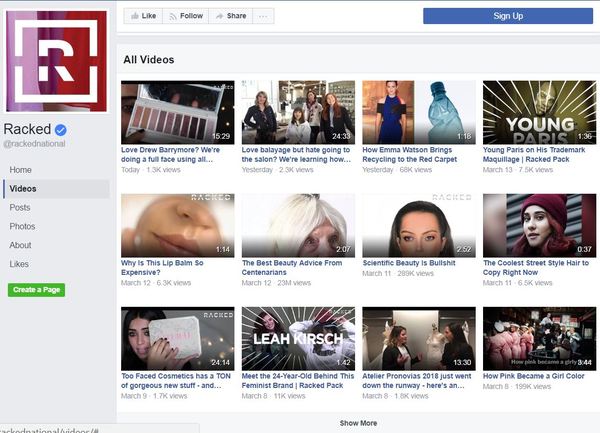
Task: Click the 'March 8 · 199K views' text
Action: click(517, 387)
